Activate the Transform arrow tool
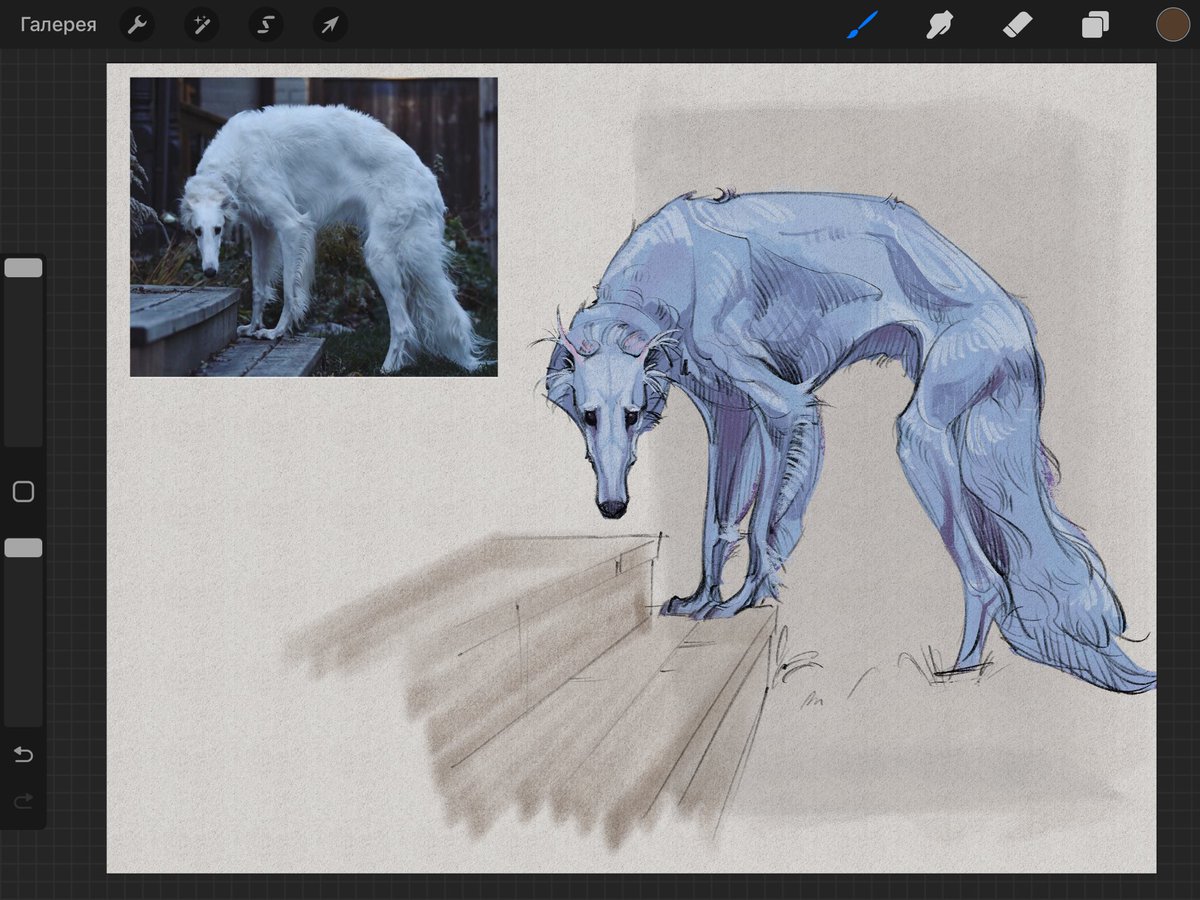The width and height of the screenshot is (1200, 900). (330, 25)
